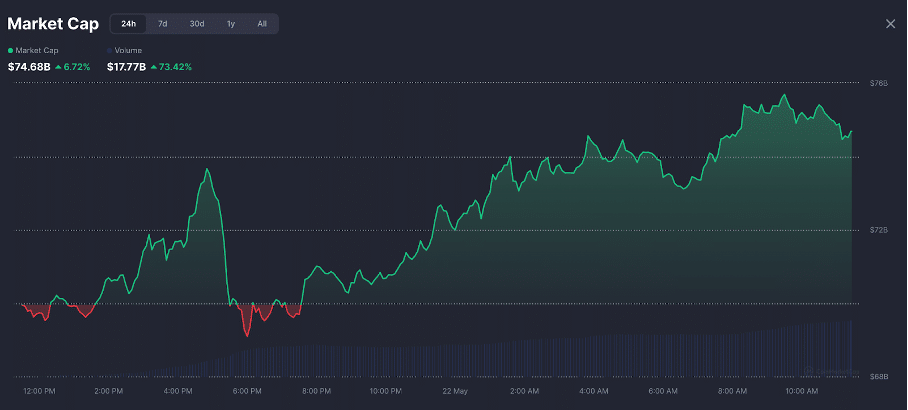Click the 10:00 AM axis label
Viewport: 908px width, 410px height.
(802, 390)
